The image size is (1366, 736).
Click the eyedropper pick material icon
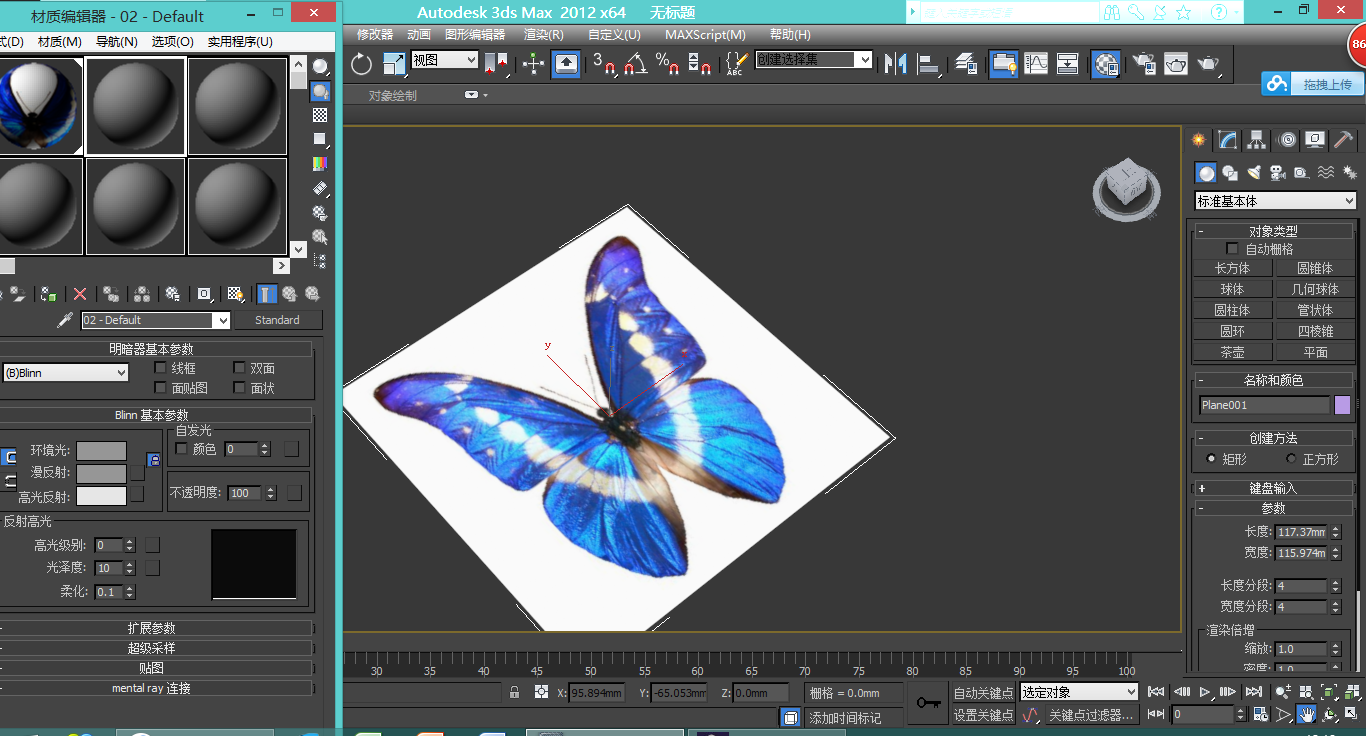[65, 320]
